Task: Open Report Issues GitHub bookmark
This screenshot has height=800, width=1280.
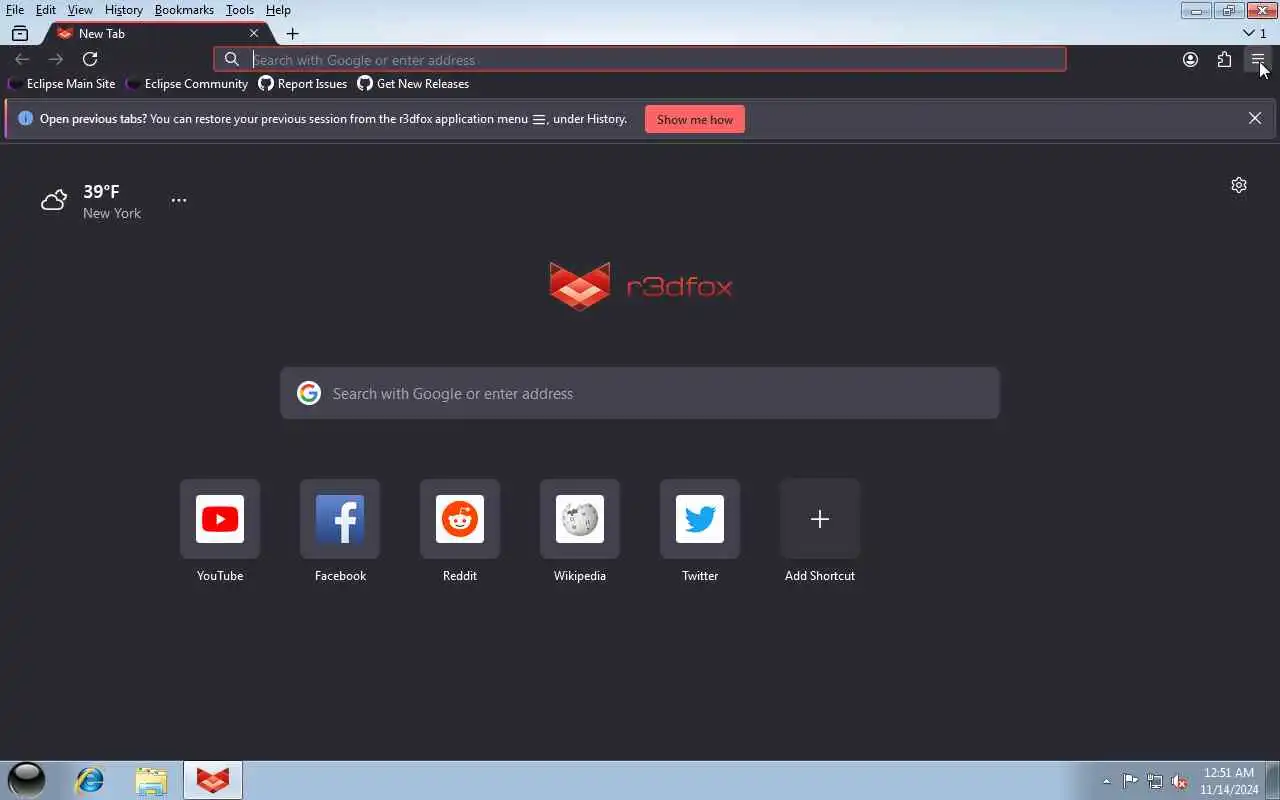Action: [303, 84]
